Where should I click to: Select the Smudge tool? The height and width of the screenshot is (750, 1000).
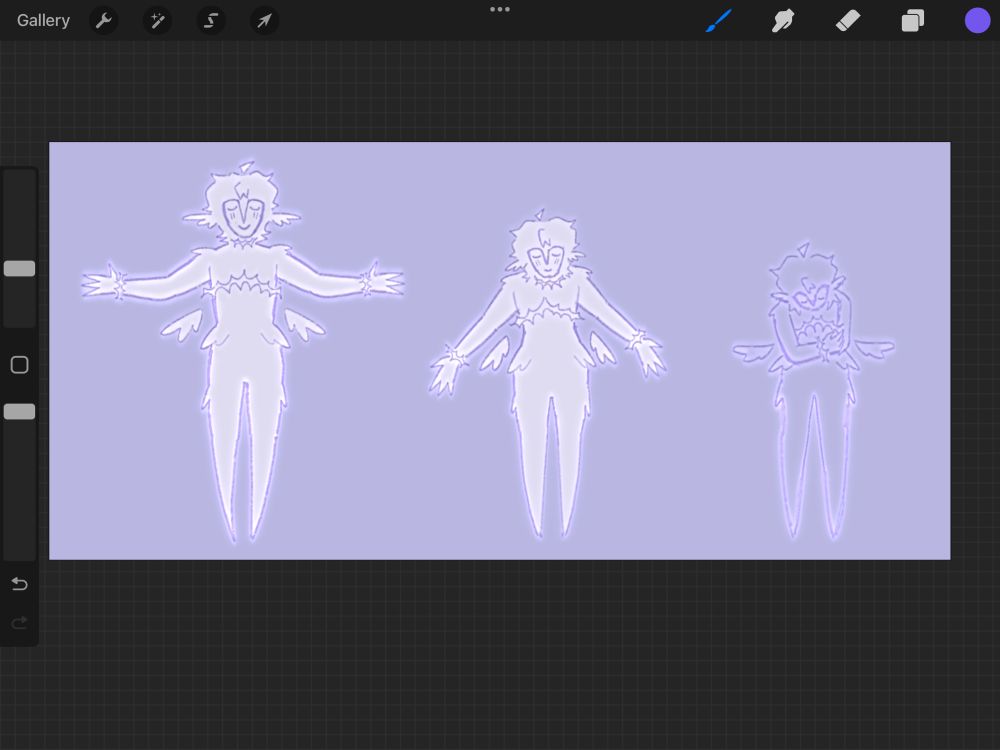(783, 21)
